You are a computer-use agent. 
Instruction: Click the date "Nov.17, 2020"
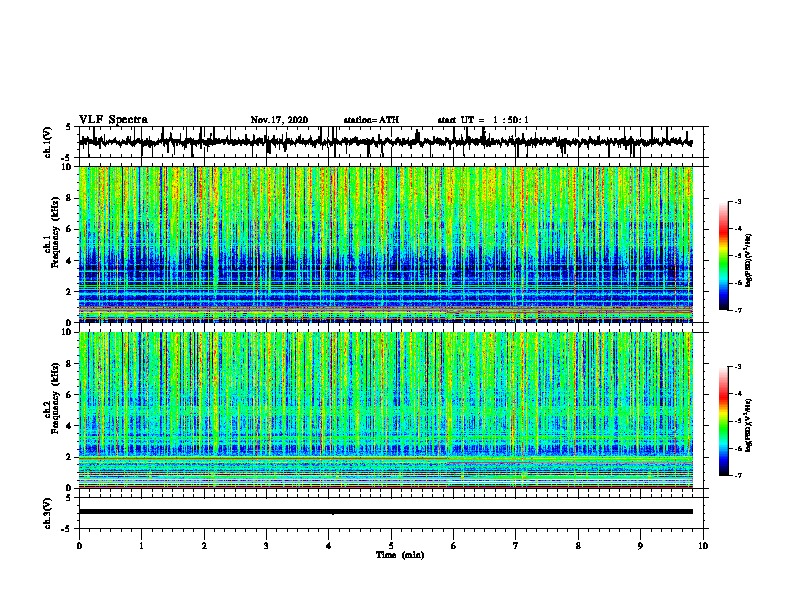pos(279,120)
